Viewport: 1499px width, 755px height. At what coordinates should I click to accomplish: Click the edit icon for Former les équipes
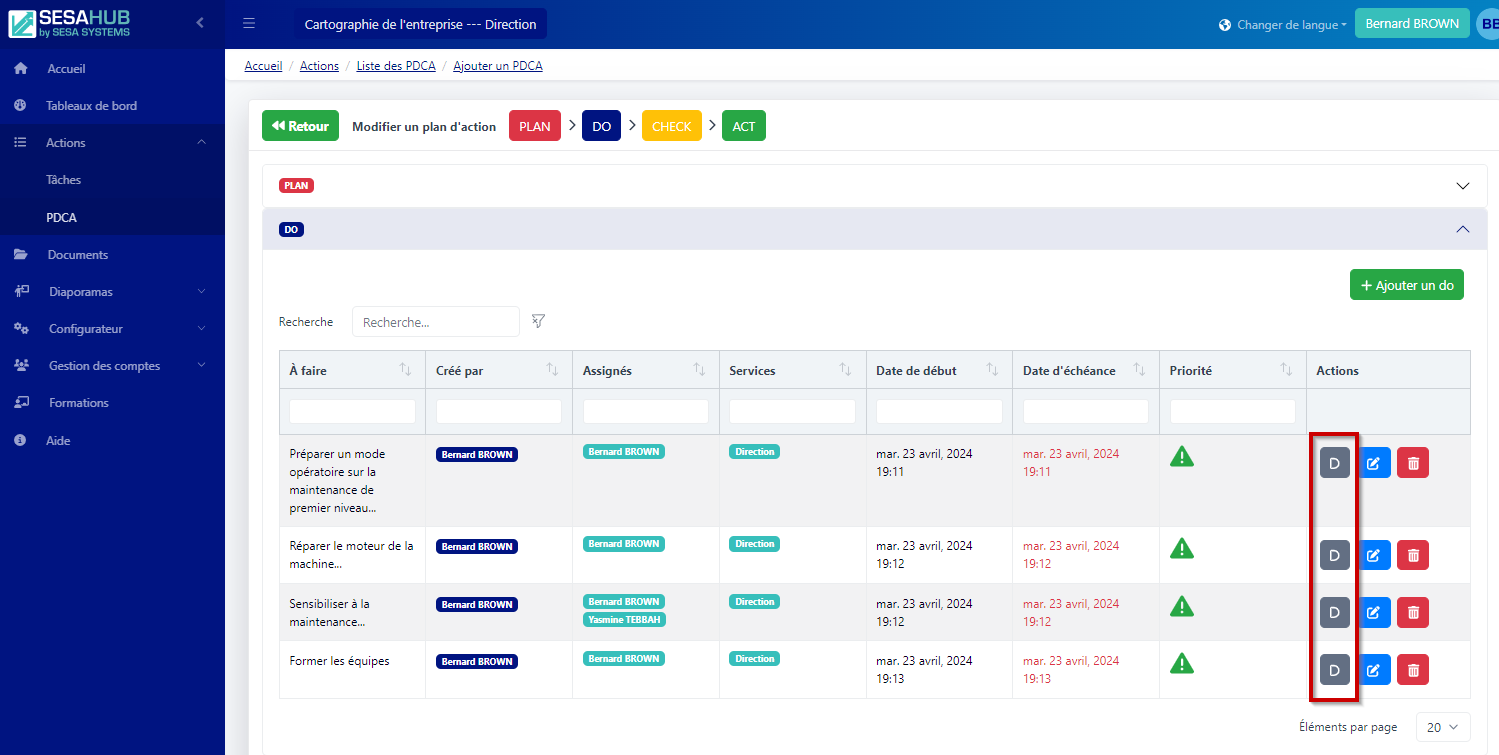tap(1373, 670)
